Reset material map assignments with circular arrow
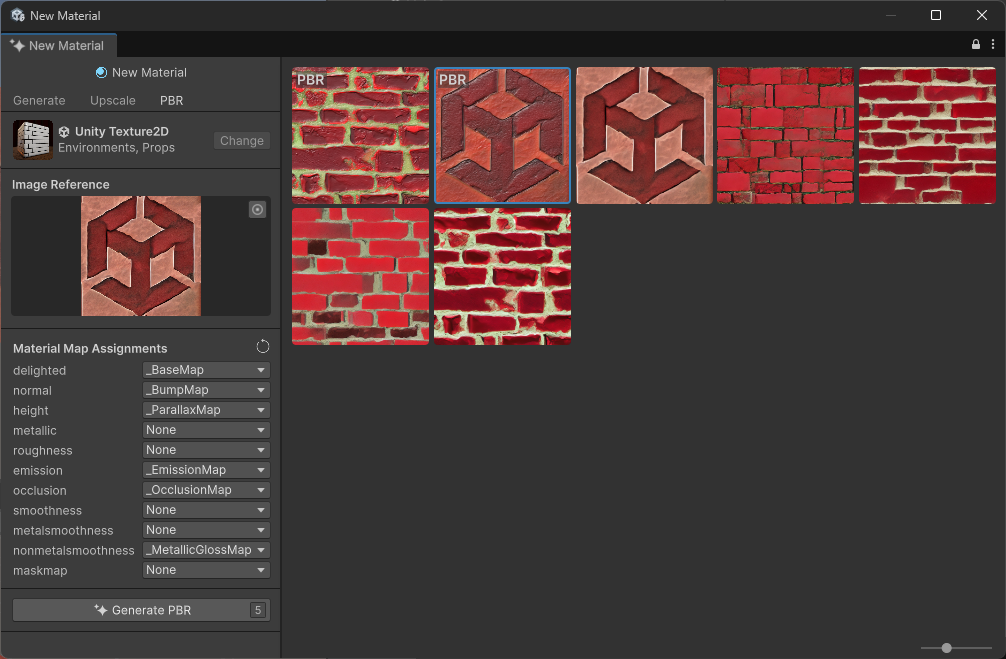 coord(263,347)
